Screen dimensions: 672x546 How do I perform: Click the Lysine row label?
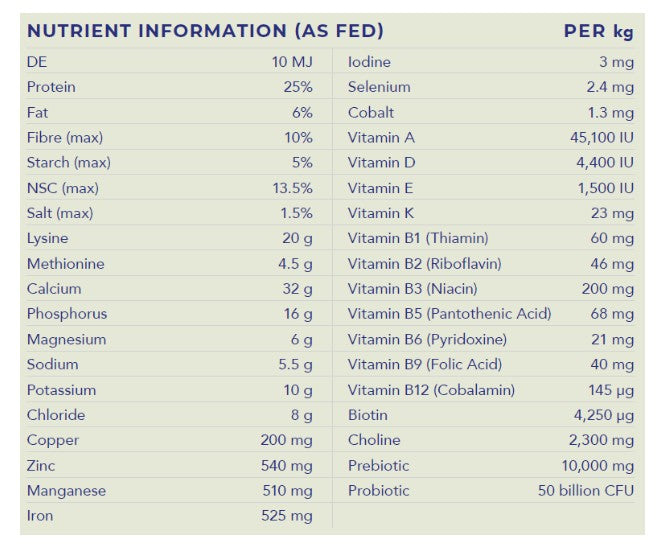click(47, 238)
